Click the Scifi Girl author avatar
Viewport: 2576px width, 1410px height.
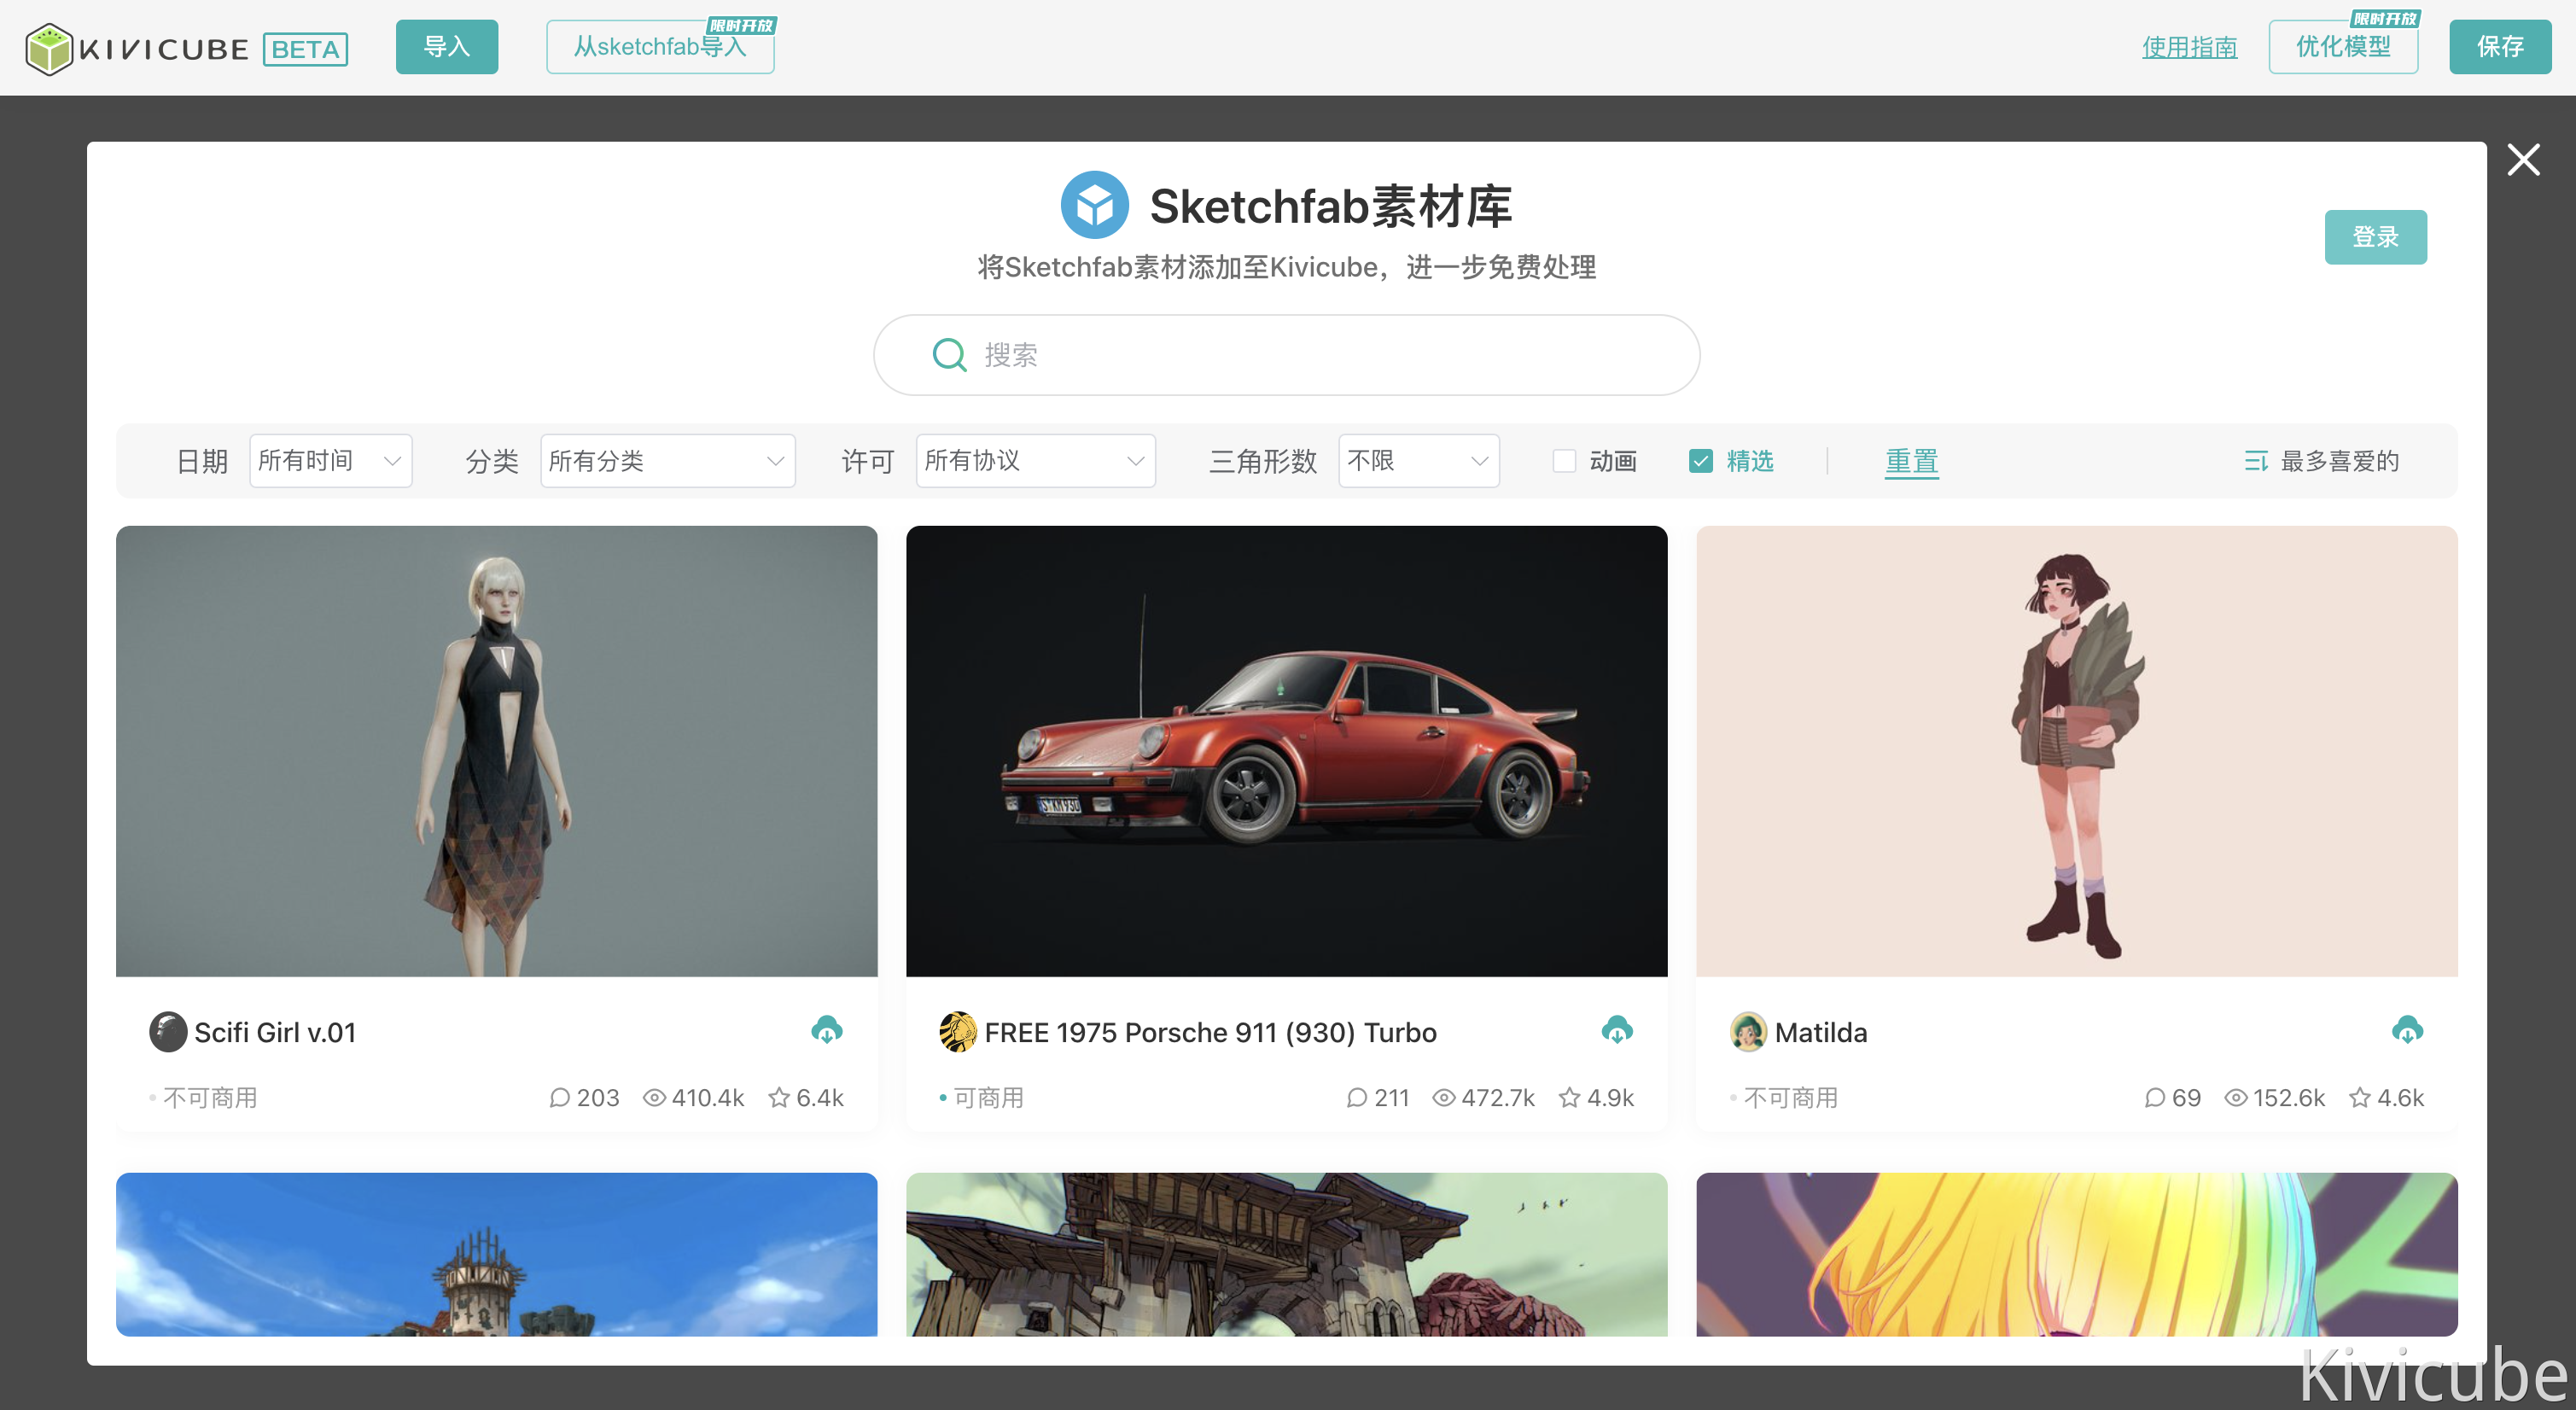[168, 1032]
